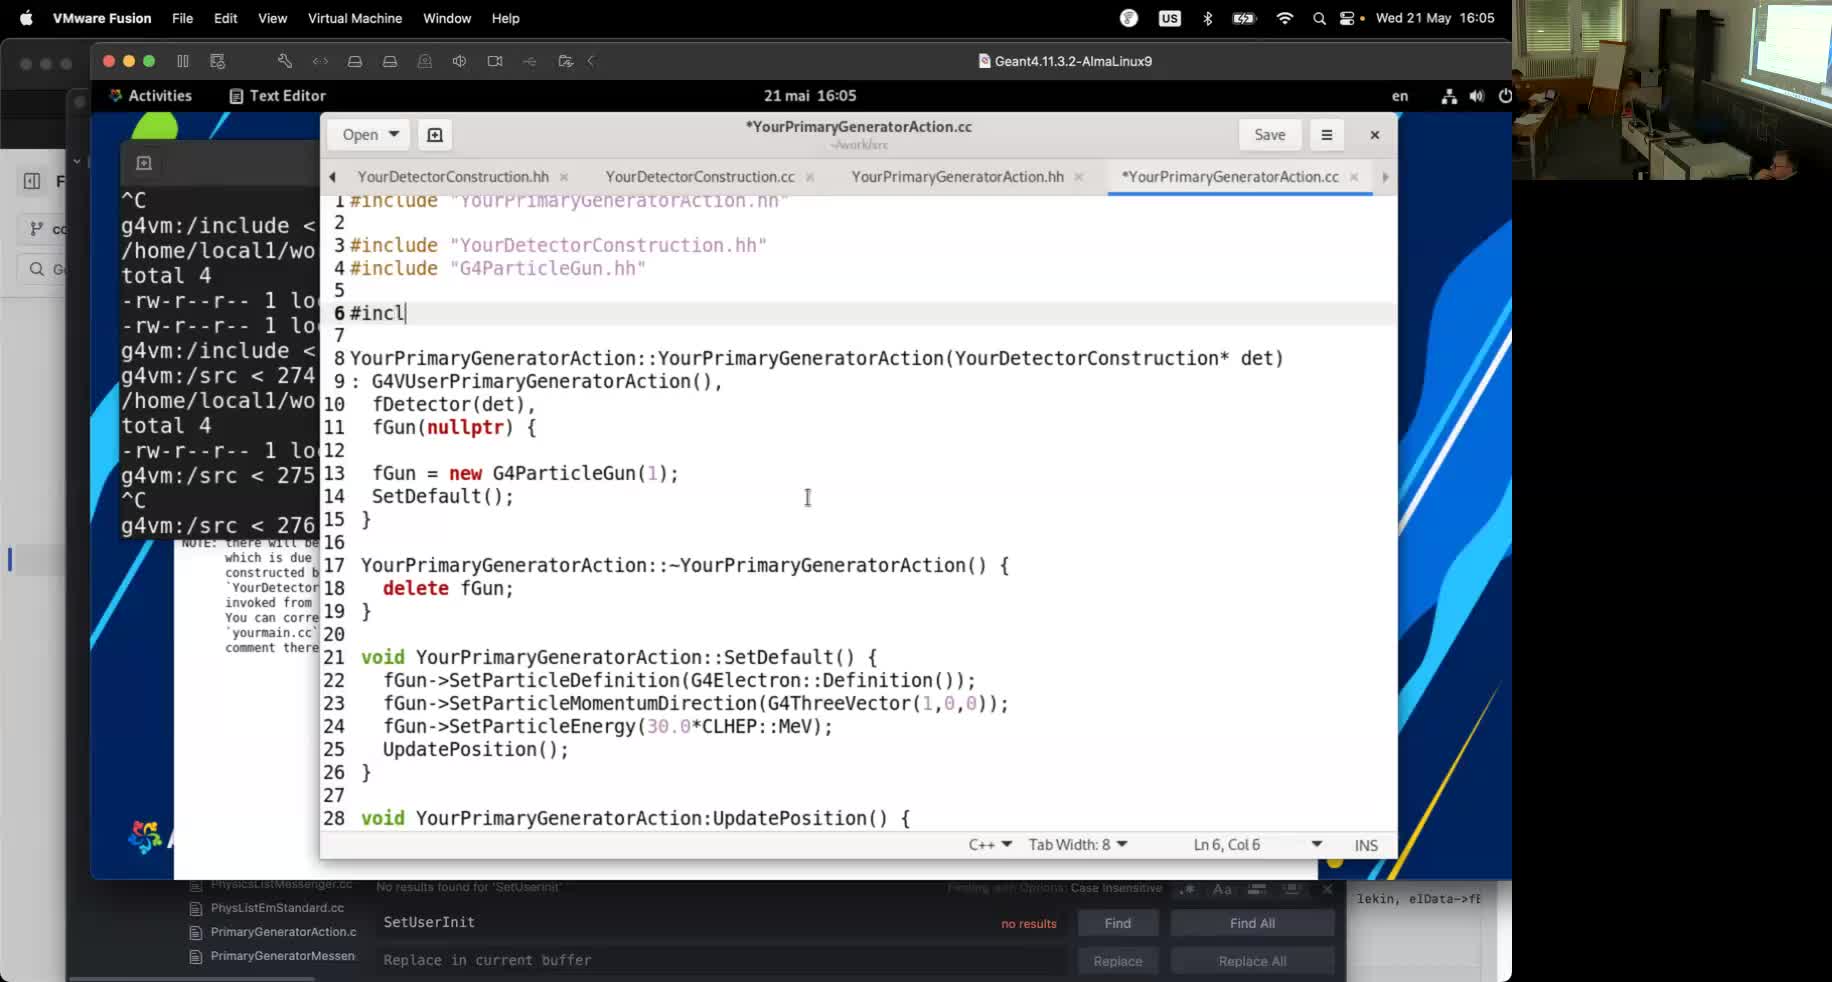Toggle the INS insert mode indicator
This screenshot has width=1832, height=982.
(x=1366, y=845)
